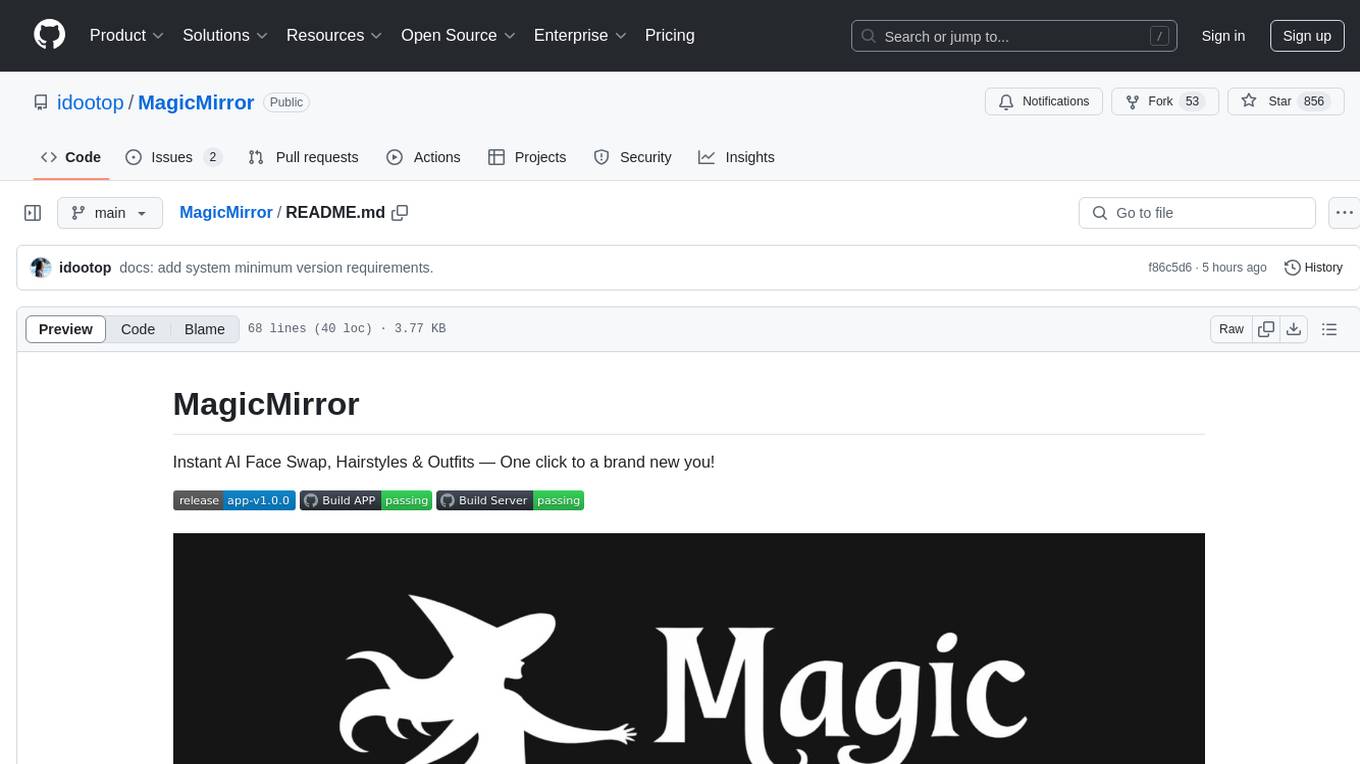Switch to the Issues tab

click(173, 157)
